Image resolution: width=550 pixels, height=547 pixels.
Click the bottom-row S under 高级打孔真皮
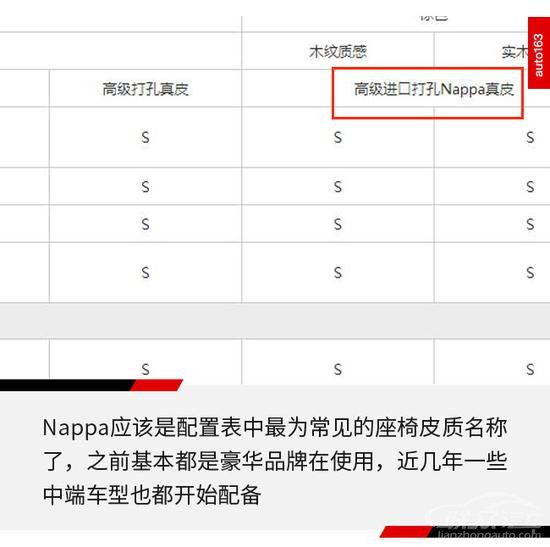pyautogui.click(x=145, y=369)
